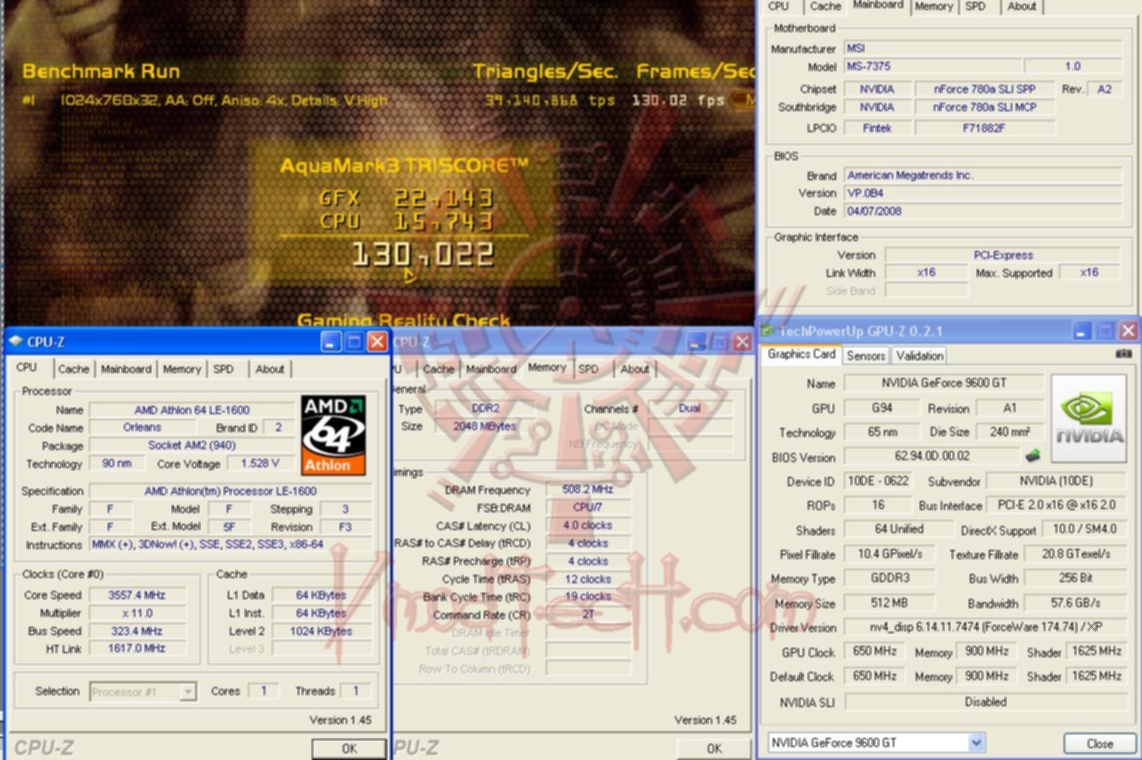Click the Memory Type value GDDR3
This screenshot has width=1142, height=760.
click(x=889, y=578)
